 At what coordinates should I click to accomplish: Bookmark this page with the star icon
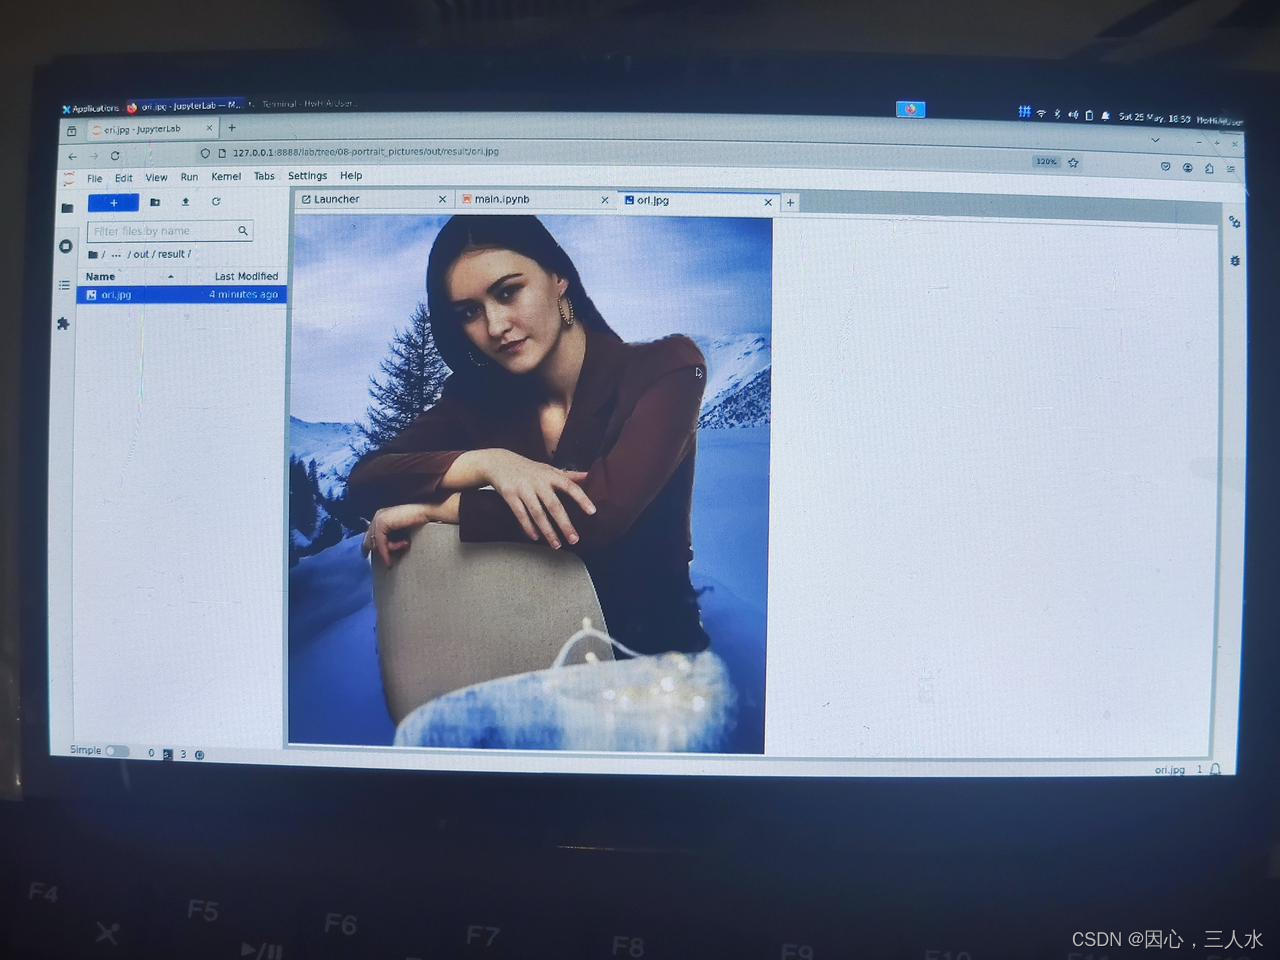pyautogui.click(x=1073, y=162)
